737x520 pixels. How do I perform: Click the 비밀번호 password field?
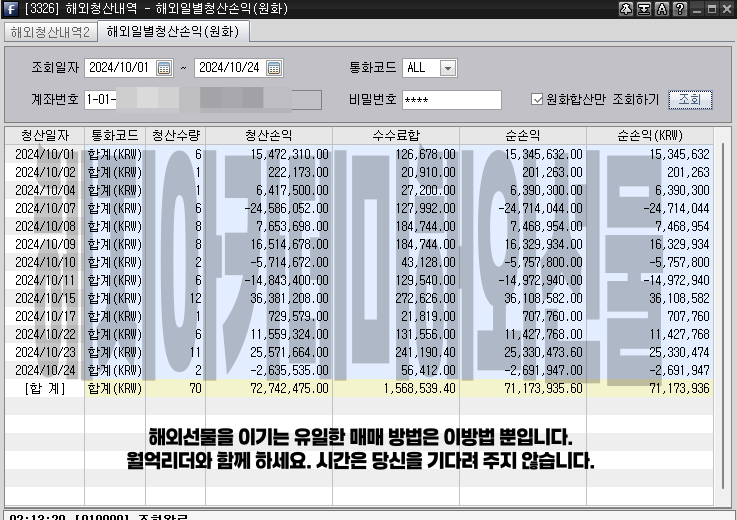click(452, 100)
